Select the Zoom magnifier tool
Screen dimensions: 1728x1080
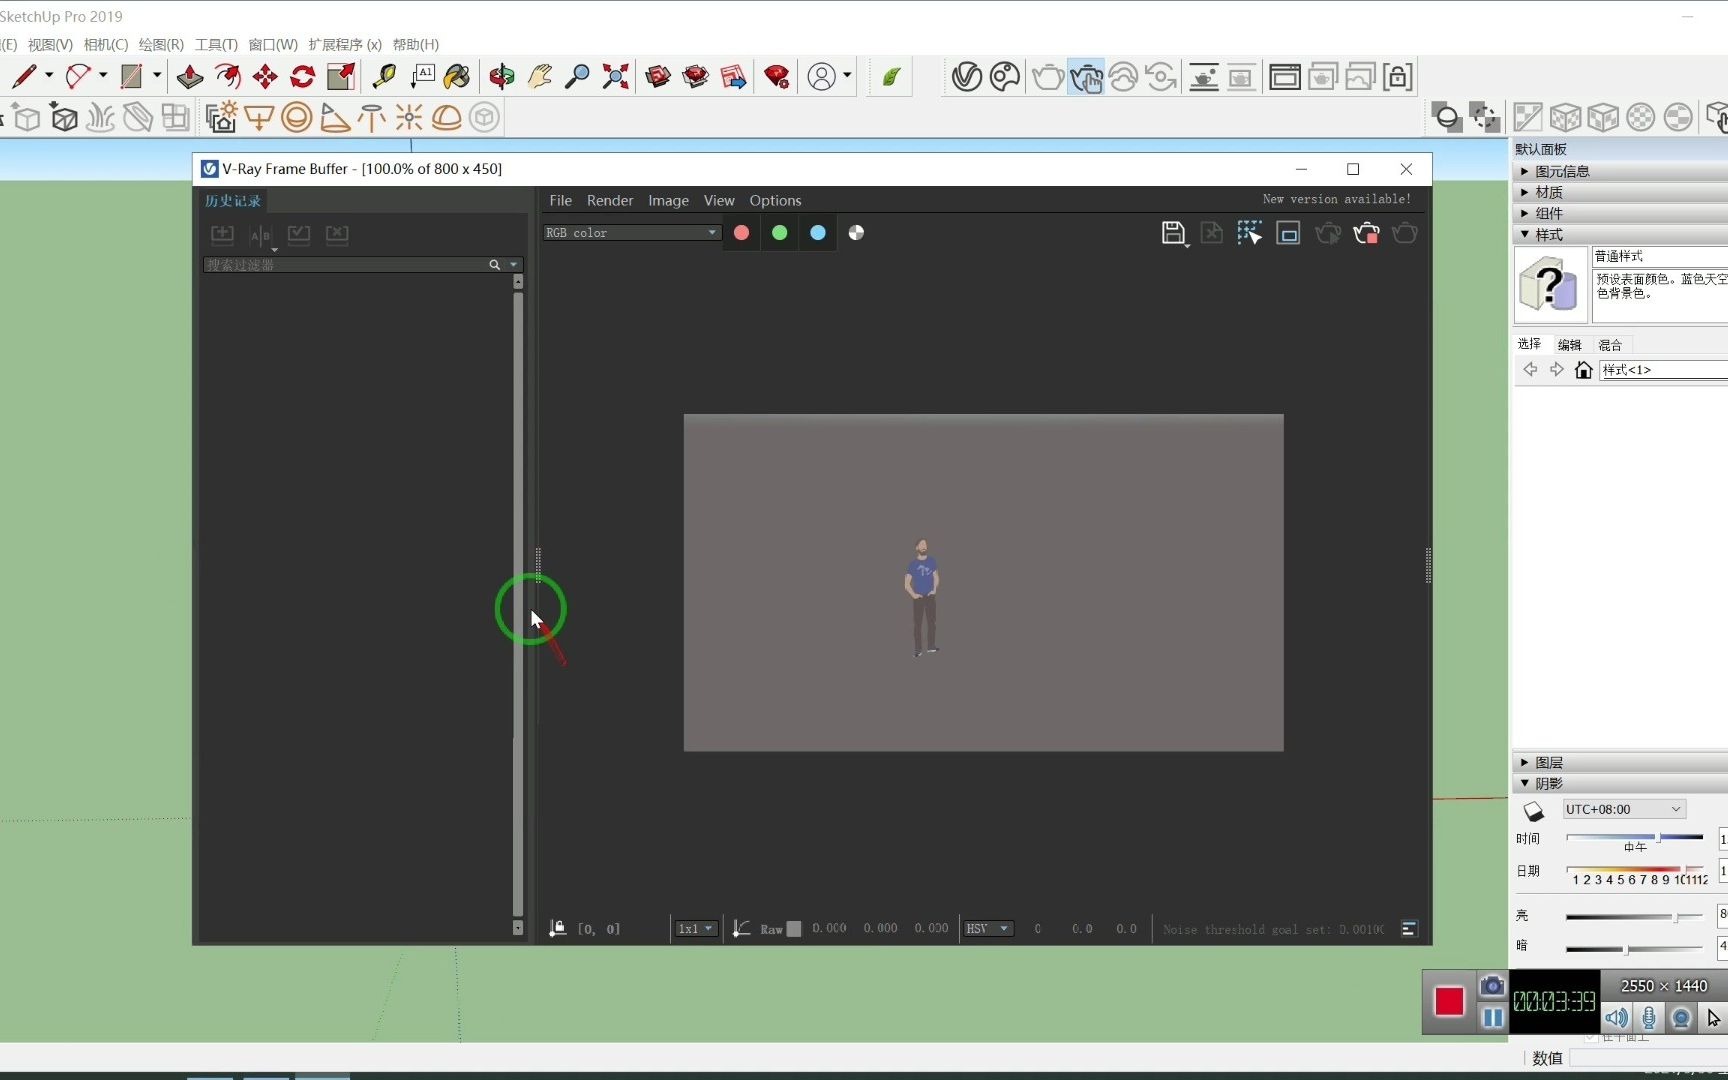coord(577,76)
